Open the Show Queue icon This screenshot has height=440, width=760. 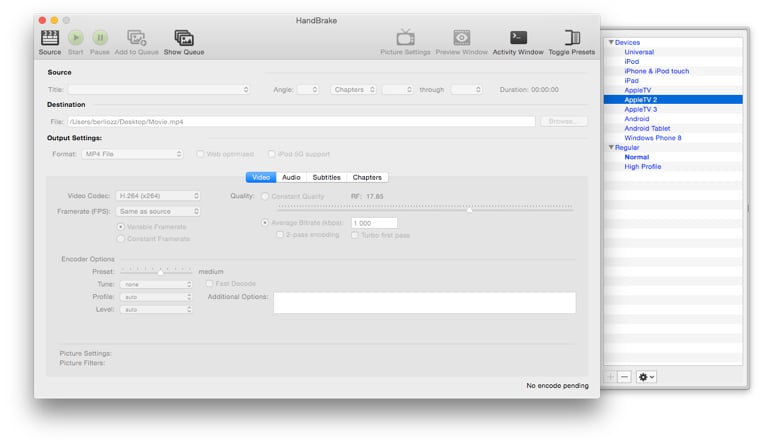(184, 37)
